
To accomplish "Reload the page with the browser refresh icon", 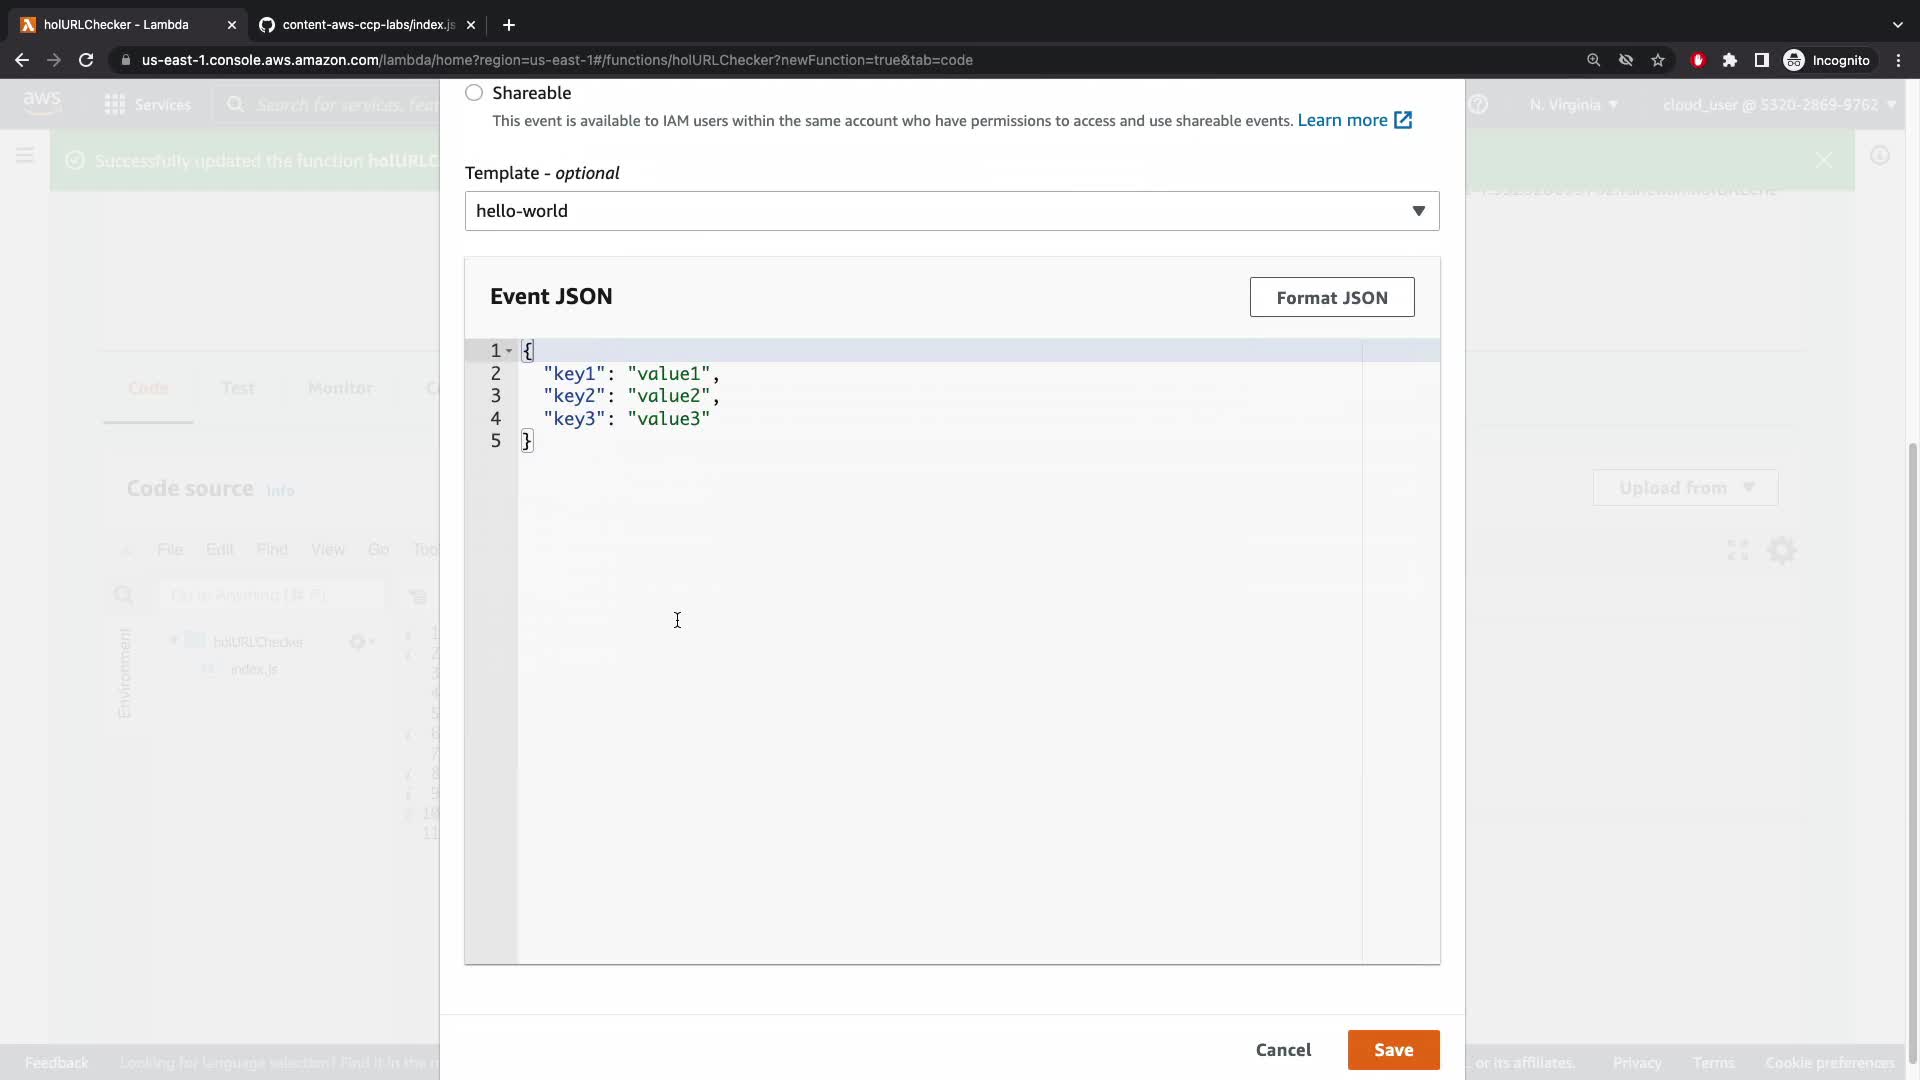I will (86, 60).
